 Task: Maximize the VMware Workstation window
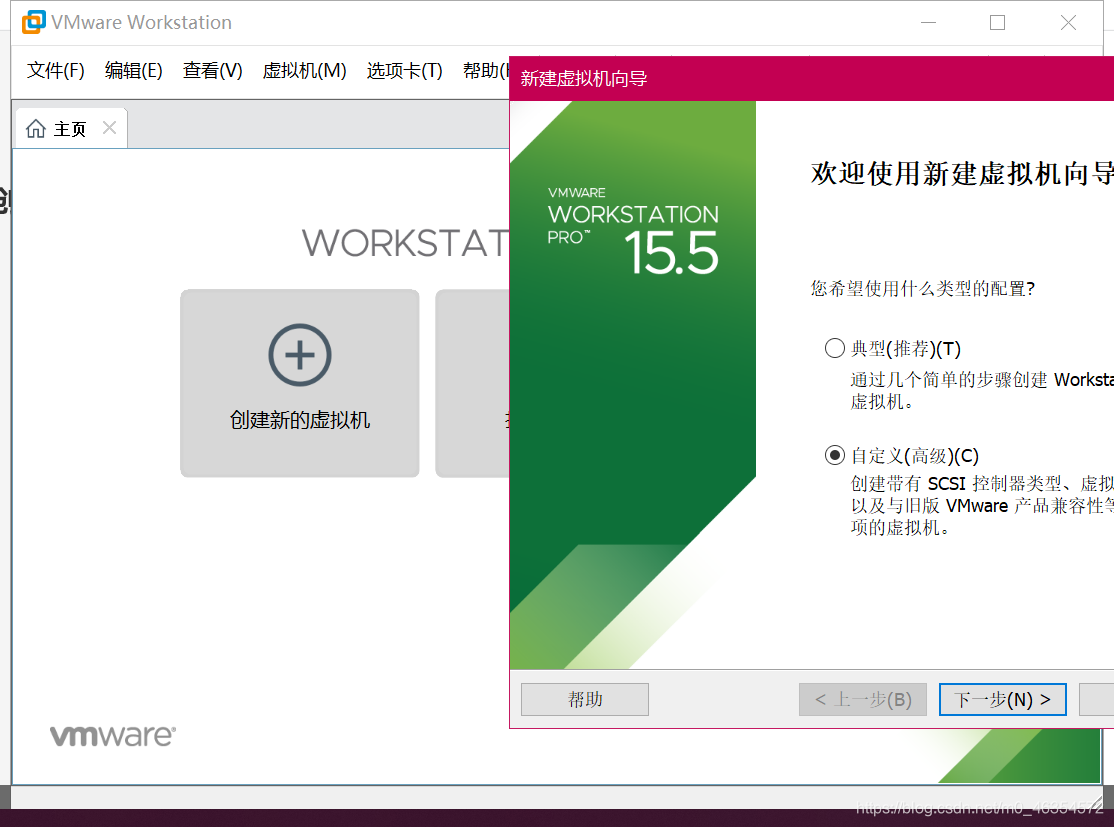pyautogui.click(x=997, y=23)
